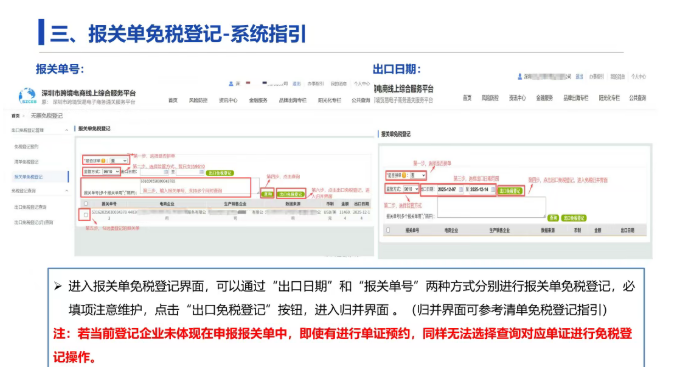The height and width of the screenshot is (384, 690).
Task: Open 阳光化专栏 in the 报关单号 screenshot nav bar
Action: point(330,100)
